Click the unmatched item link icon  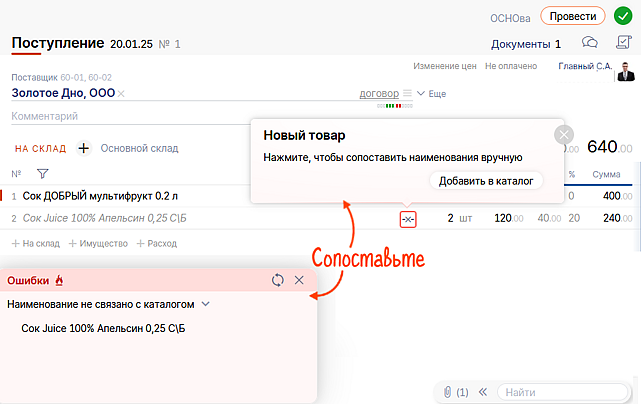point(407,219)
